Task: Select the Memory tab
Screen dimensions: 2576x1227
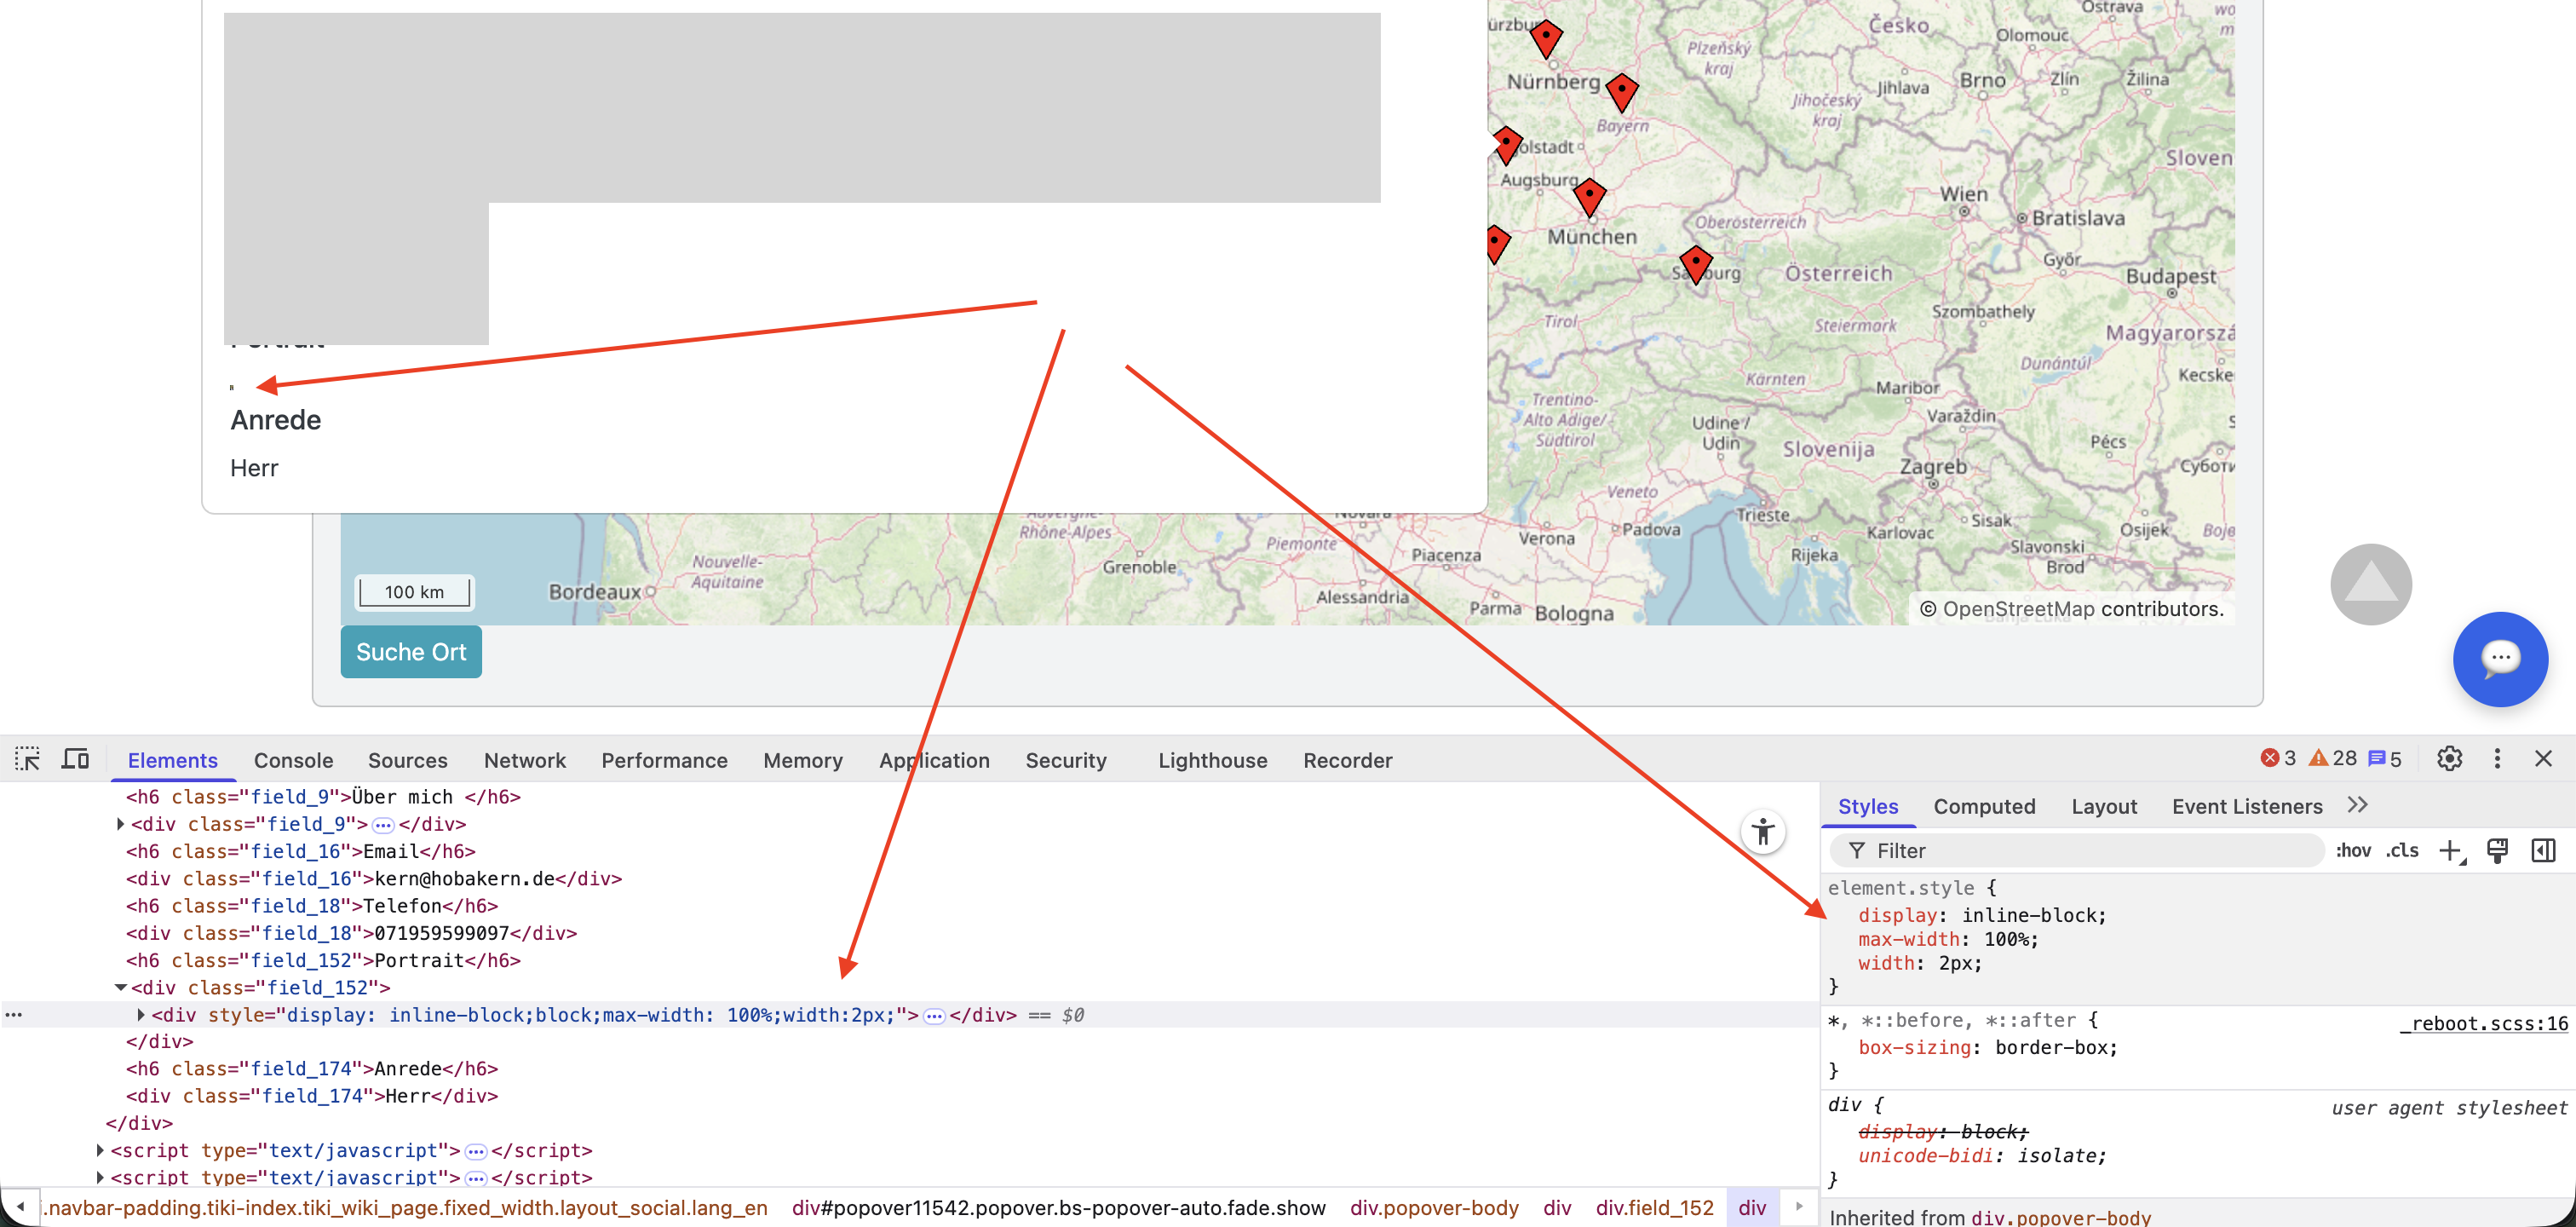Action: pyautogui.click(x=803, y=760)
